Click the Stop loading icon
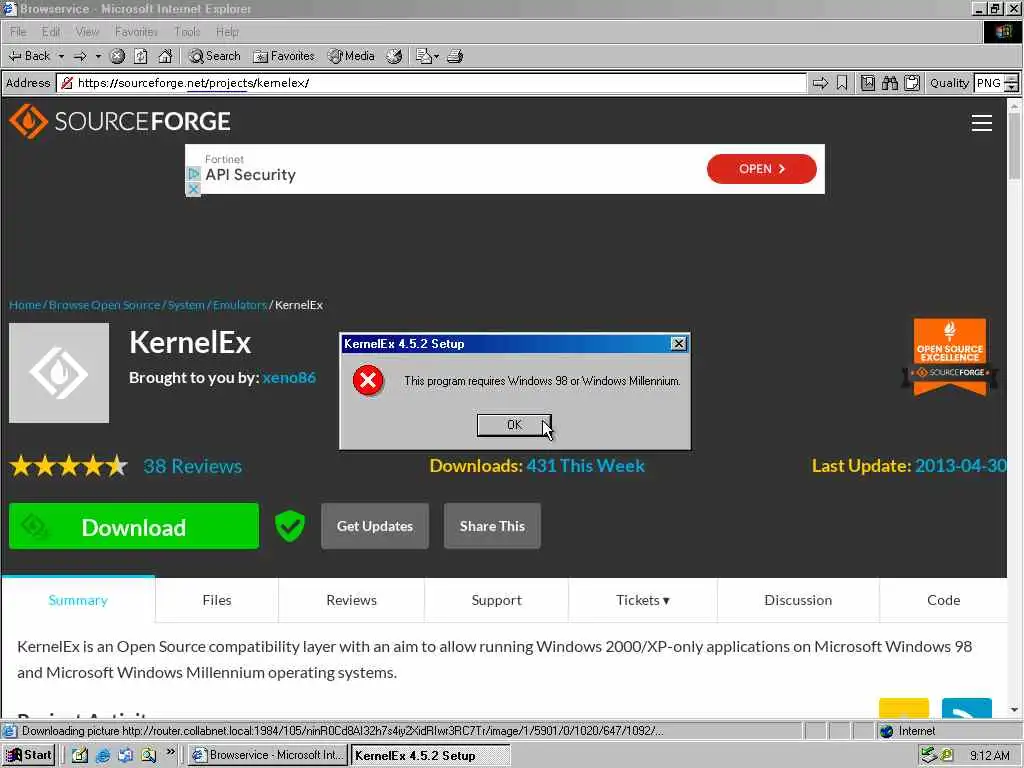1024x768 pixels. pyautogui.click(x=118, y=56)
